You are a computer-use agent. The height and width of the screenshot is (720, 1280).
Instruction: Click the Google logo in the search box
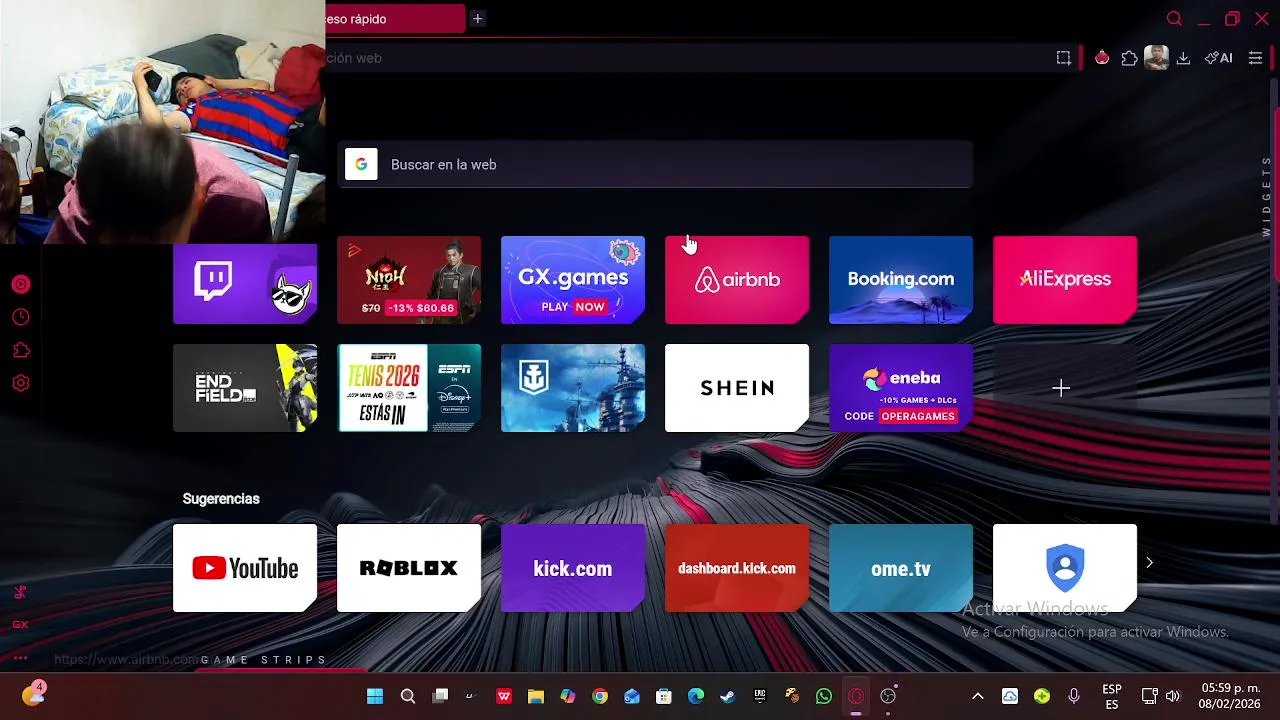pyautogui.click(x=361, y=164)
